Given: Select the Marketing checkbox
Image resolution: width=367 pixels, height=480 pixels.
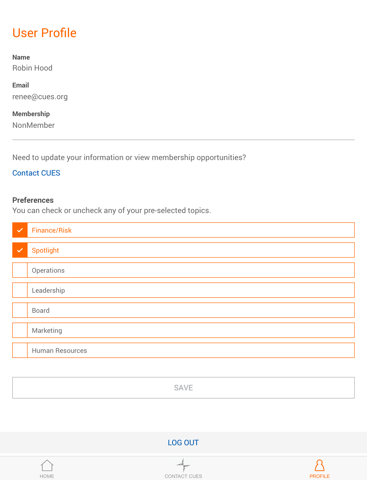Looking at the screenshot, I should coord(20,330).
